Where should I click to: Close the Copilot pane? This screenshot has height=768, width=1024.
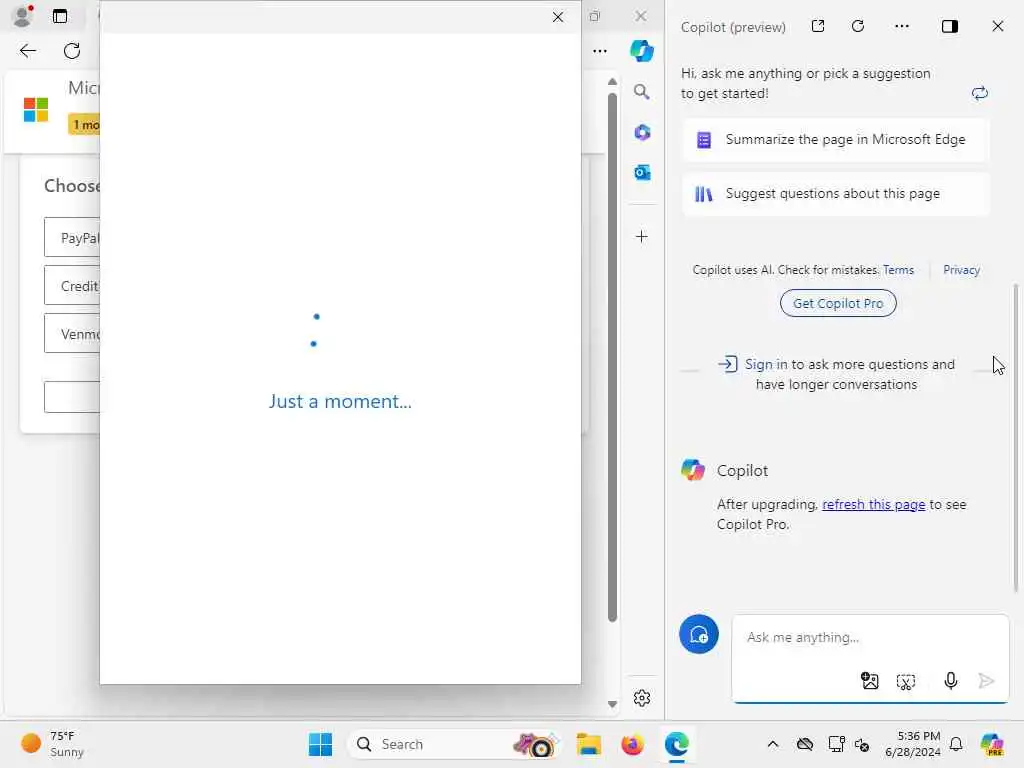pos(998,26)
